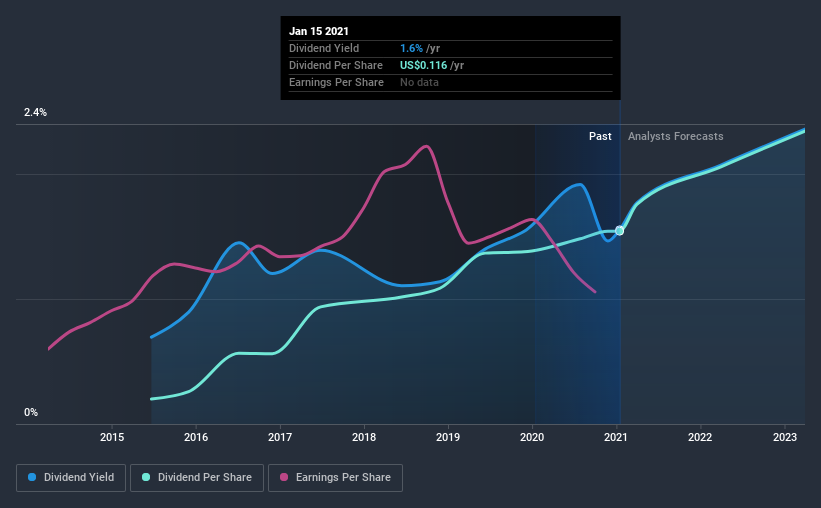The width and height of the screenshot is (821, 508).
Task: Click the 2022 x-axis label
Action: (x=700, y=437)
